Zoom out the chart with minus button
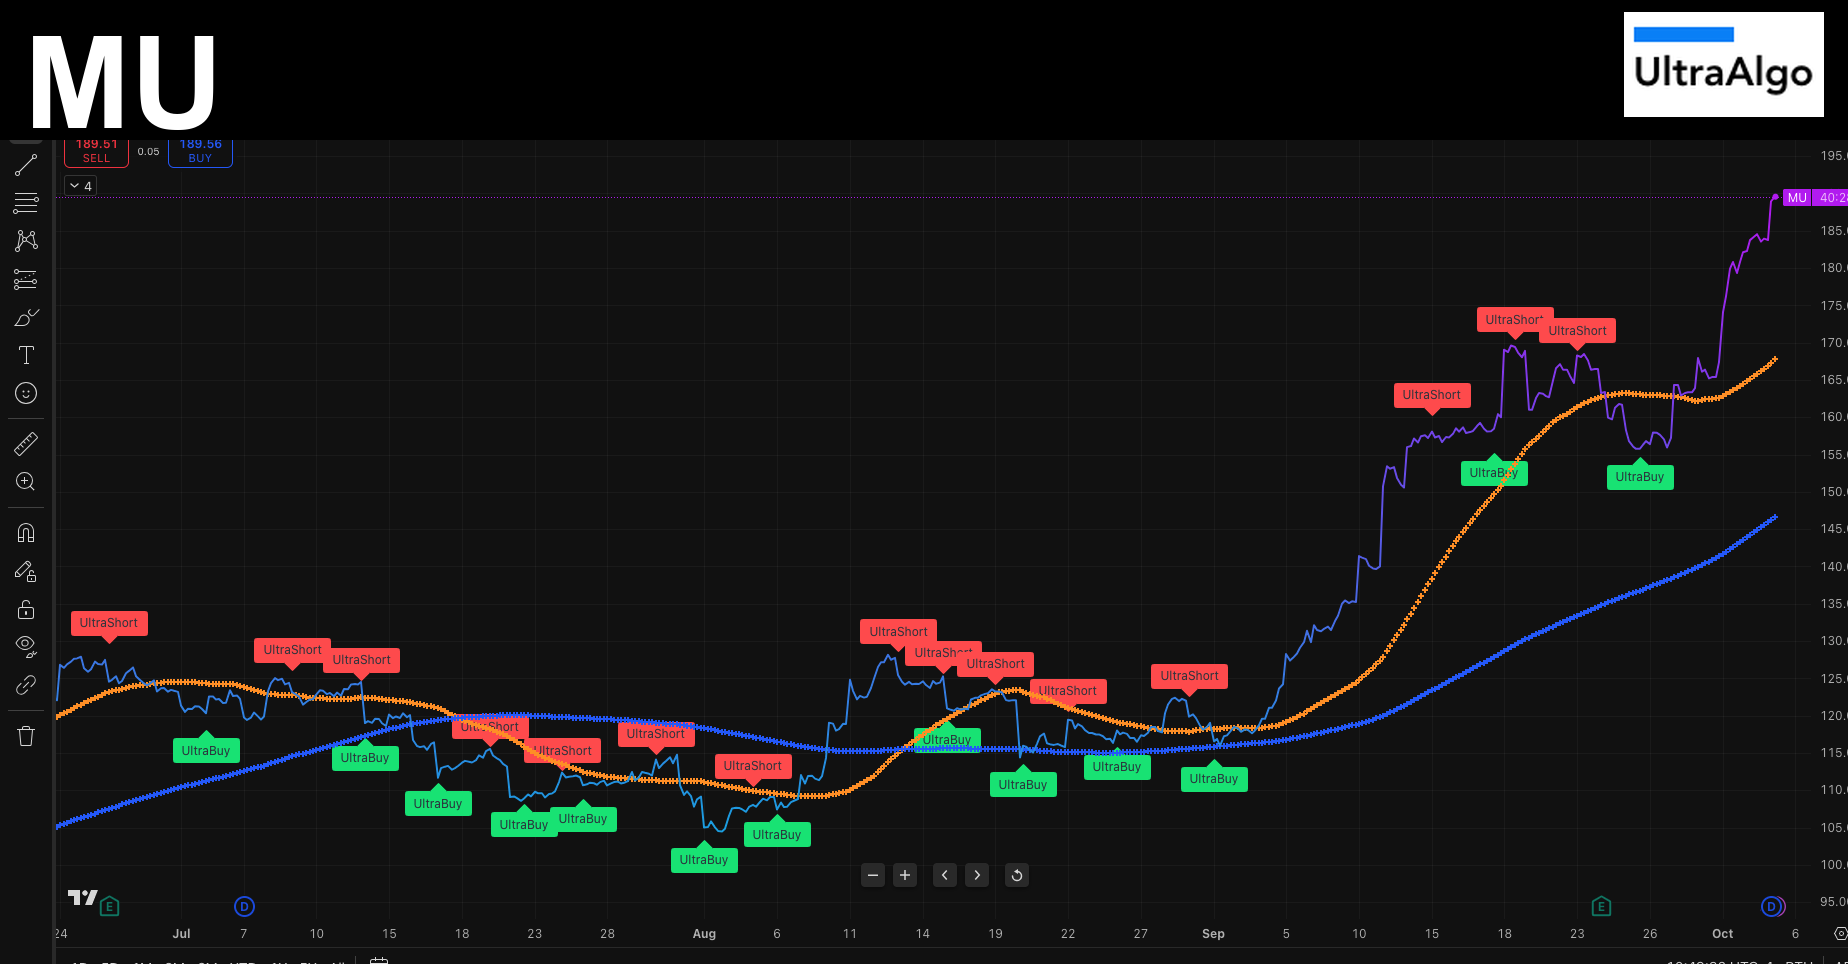1848x964 pixels. tap(873, 875)
